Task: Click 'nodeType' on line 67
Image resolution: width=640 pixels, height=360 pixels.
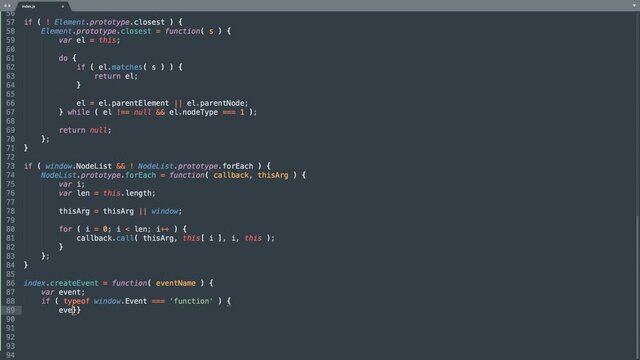Action: [x=200, y=112]
